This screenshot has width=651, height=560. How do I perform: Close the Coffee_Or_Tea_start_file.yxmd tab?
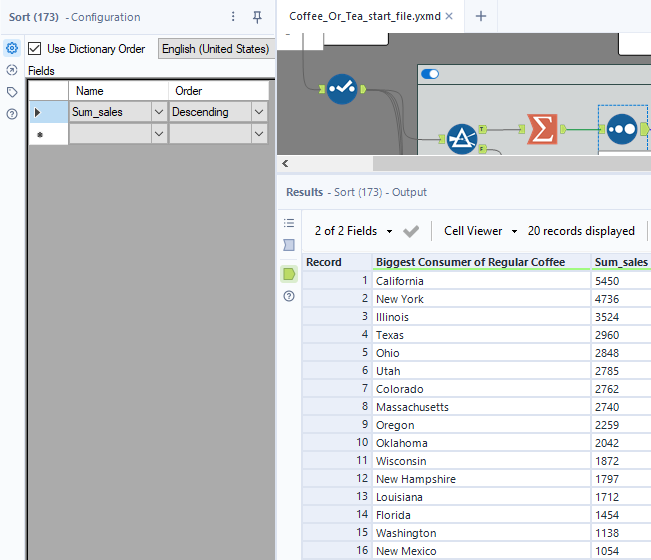tap(449, 16)
